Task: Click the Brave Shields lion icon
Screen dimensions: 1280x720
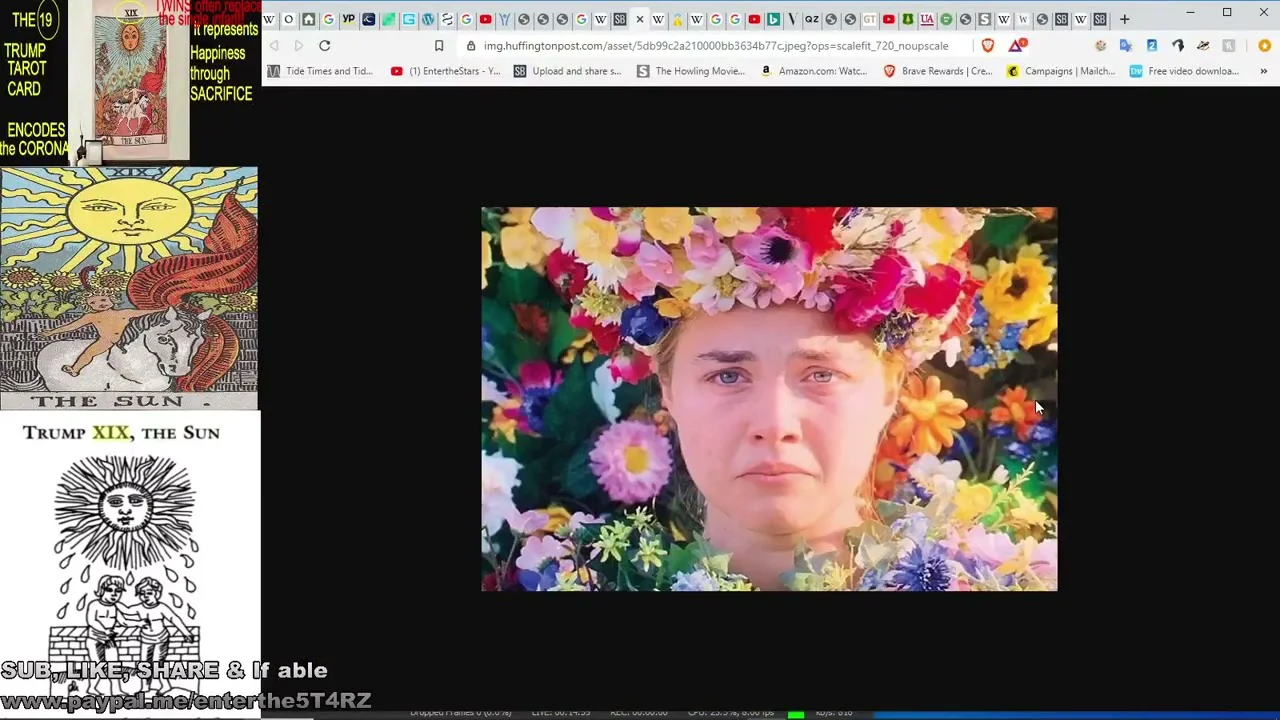Action: (x=988, y=46)
